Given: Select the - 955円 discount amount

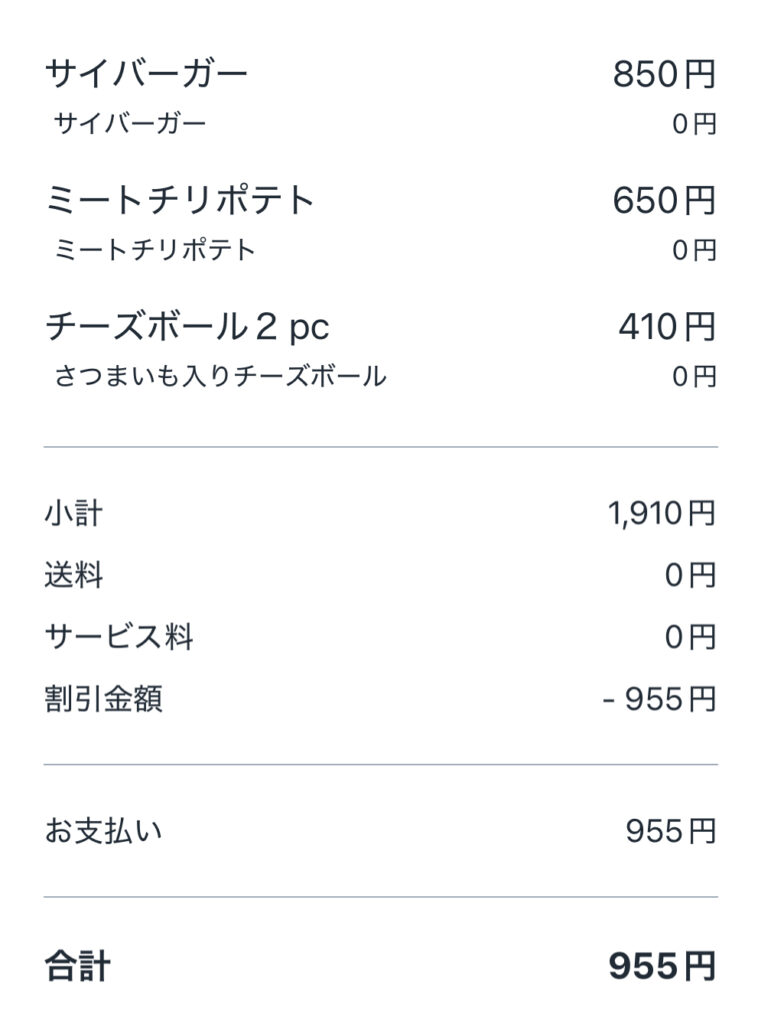Looking at the screenshot, I should 660,699.
